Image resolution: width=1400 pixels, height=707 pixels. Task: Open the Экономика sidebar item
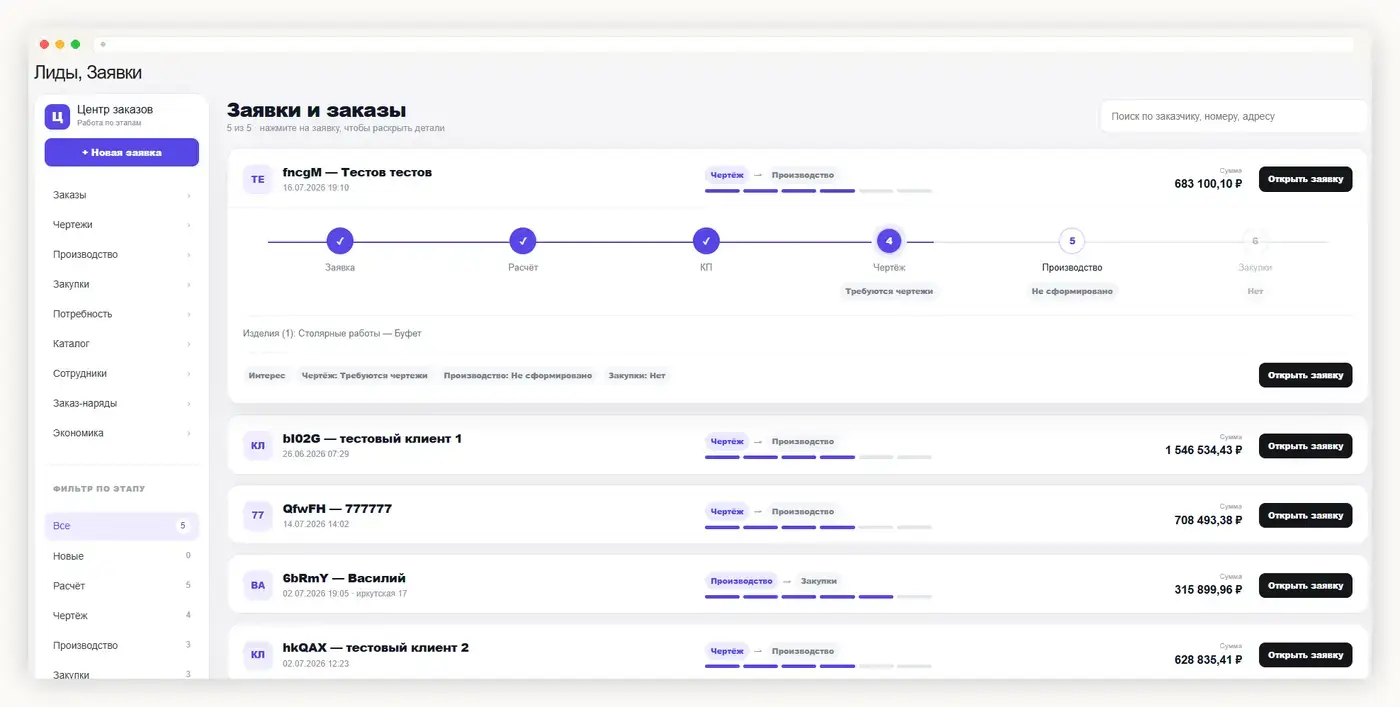tap(122, 433)
